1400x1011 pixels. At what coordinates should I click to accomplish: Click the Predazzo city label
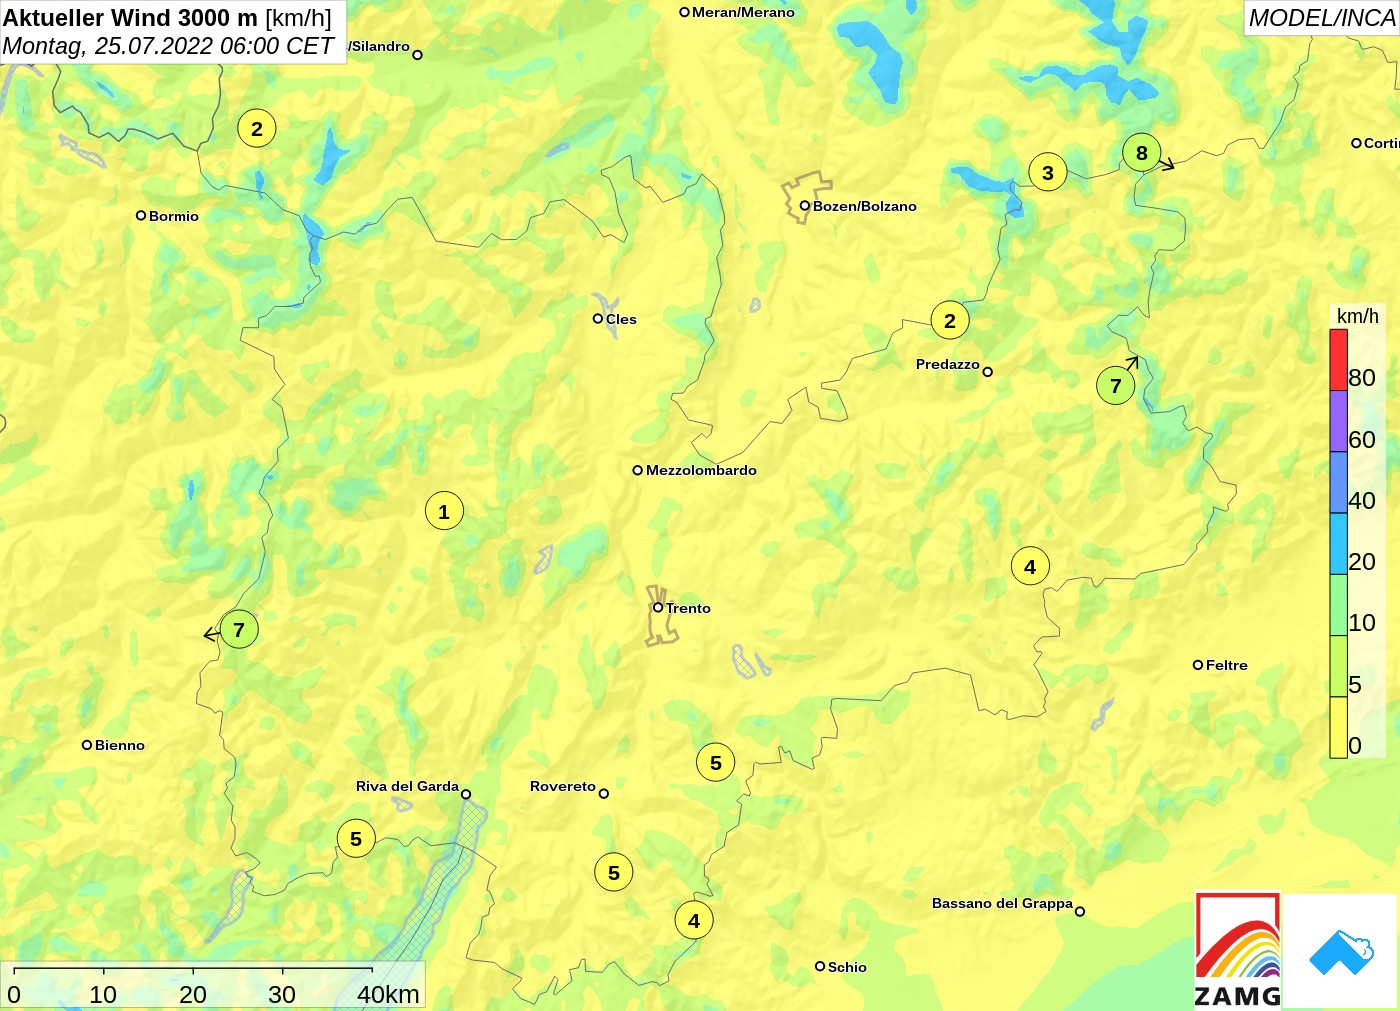[948, 364]
